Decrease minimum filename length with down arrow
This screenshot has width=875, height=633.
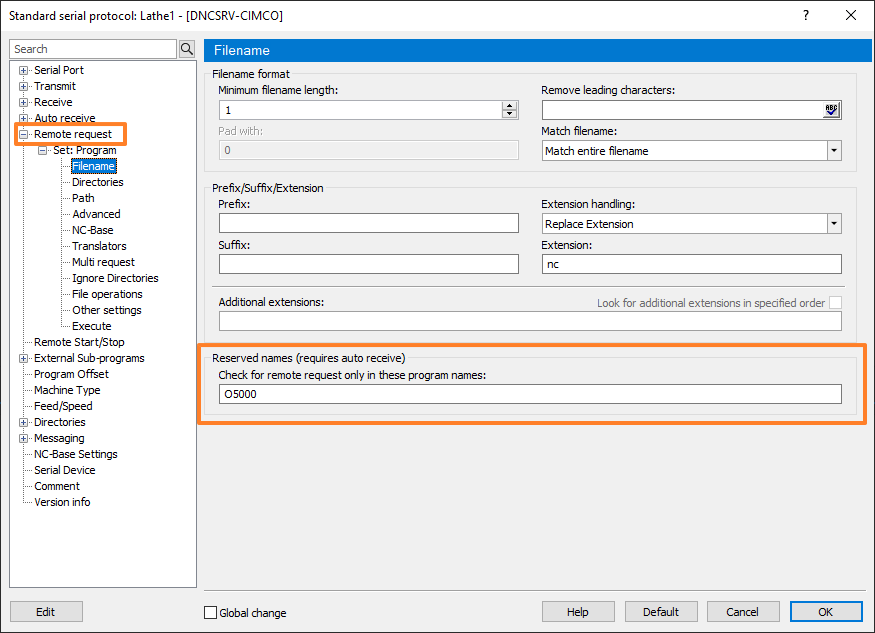pyautogui.click(x=509, y=114)
